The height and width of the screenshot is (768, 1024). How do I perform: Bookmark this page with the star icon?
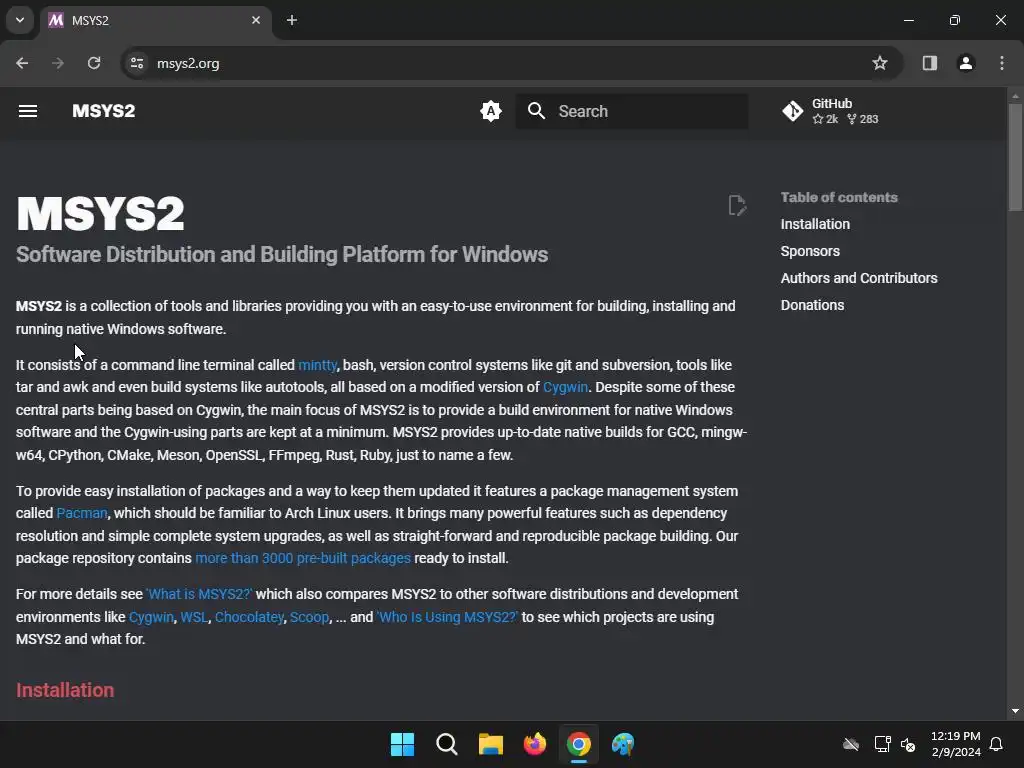tap(880, 63)
